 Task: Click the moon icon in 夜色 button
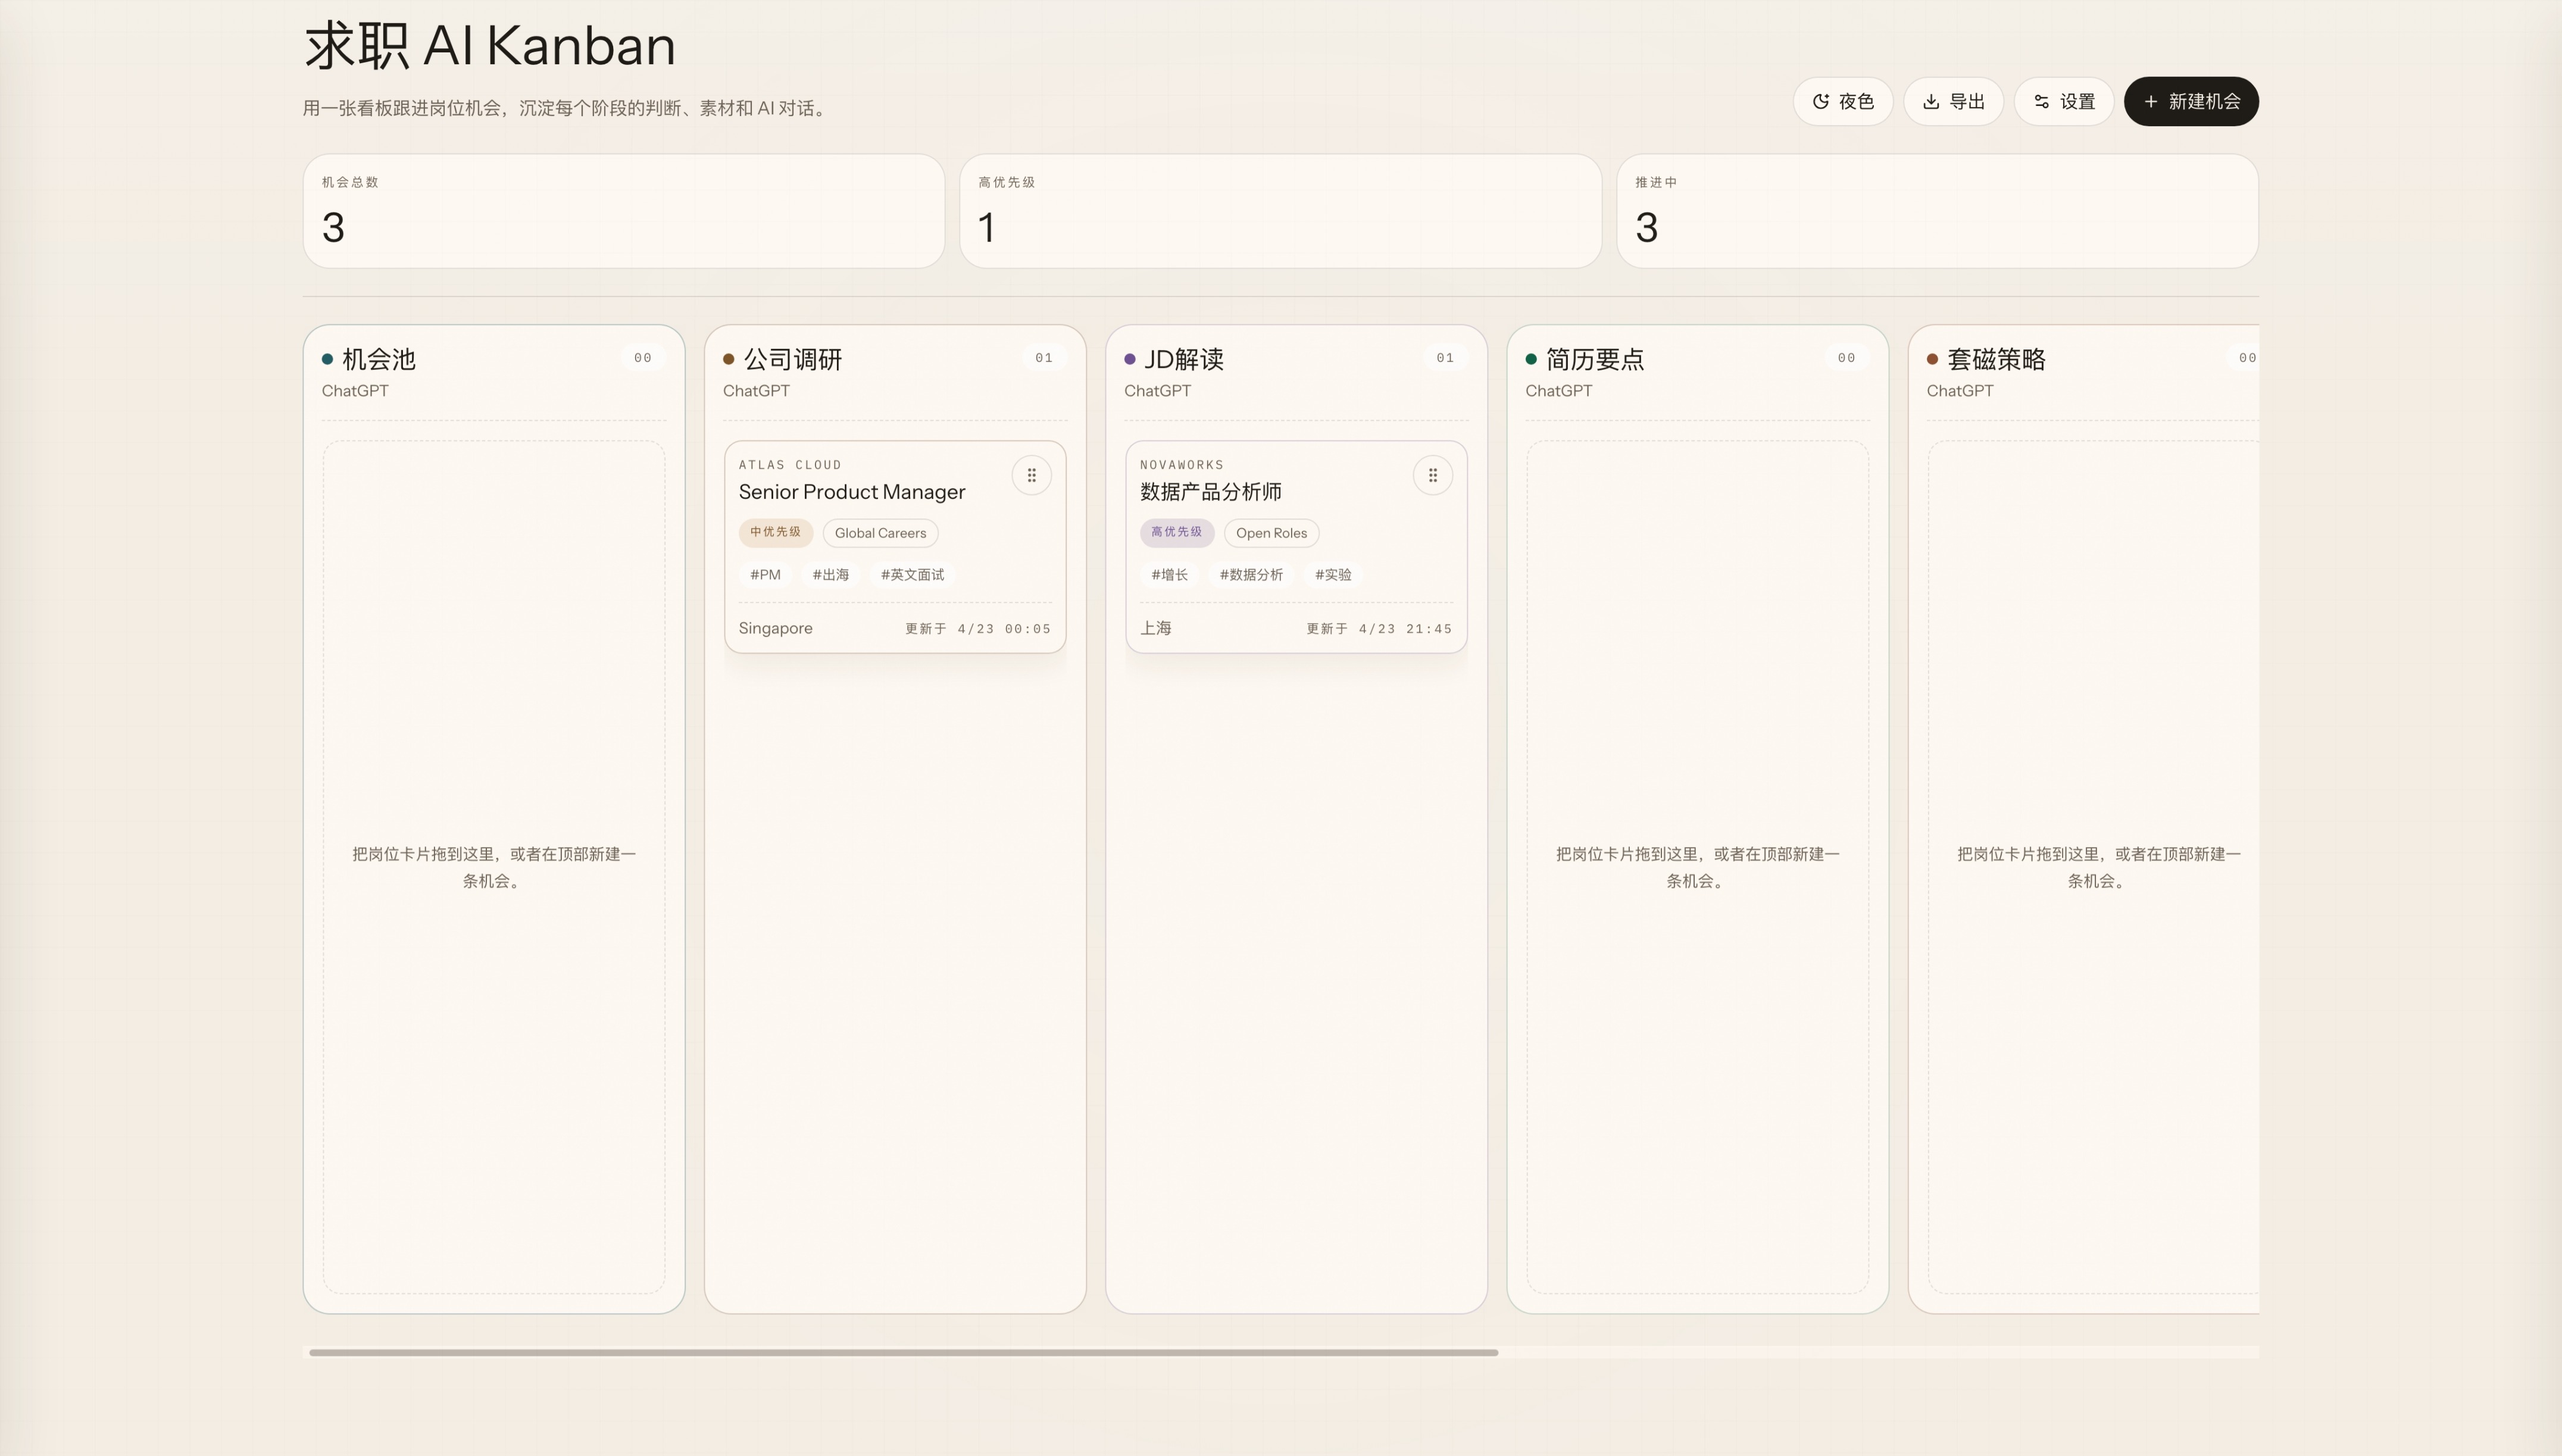click(1821, 102)
